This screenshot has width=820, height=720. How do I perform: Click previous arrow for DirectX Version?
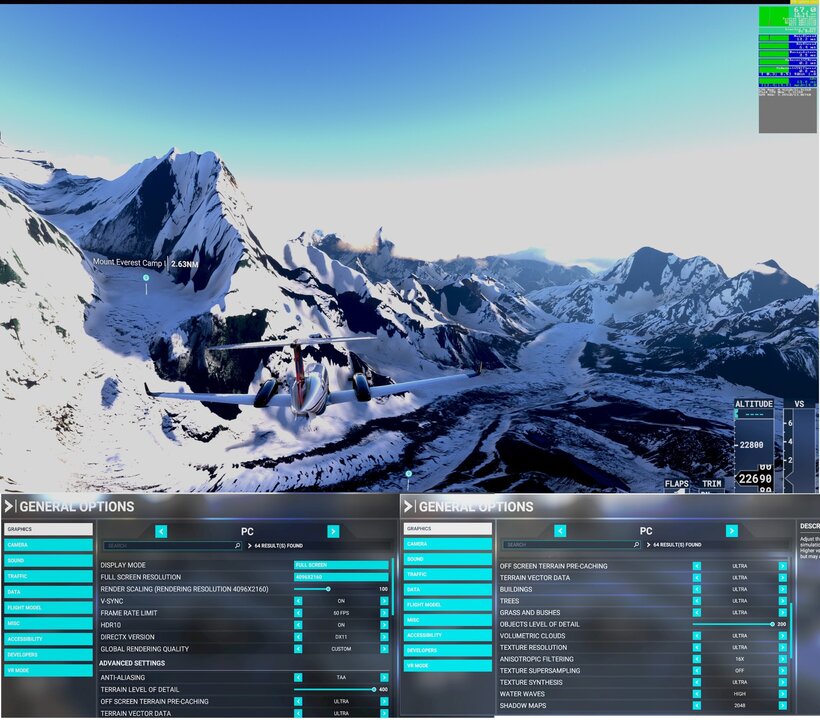[298, 637]
